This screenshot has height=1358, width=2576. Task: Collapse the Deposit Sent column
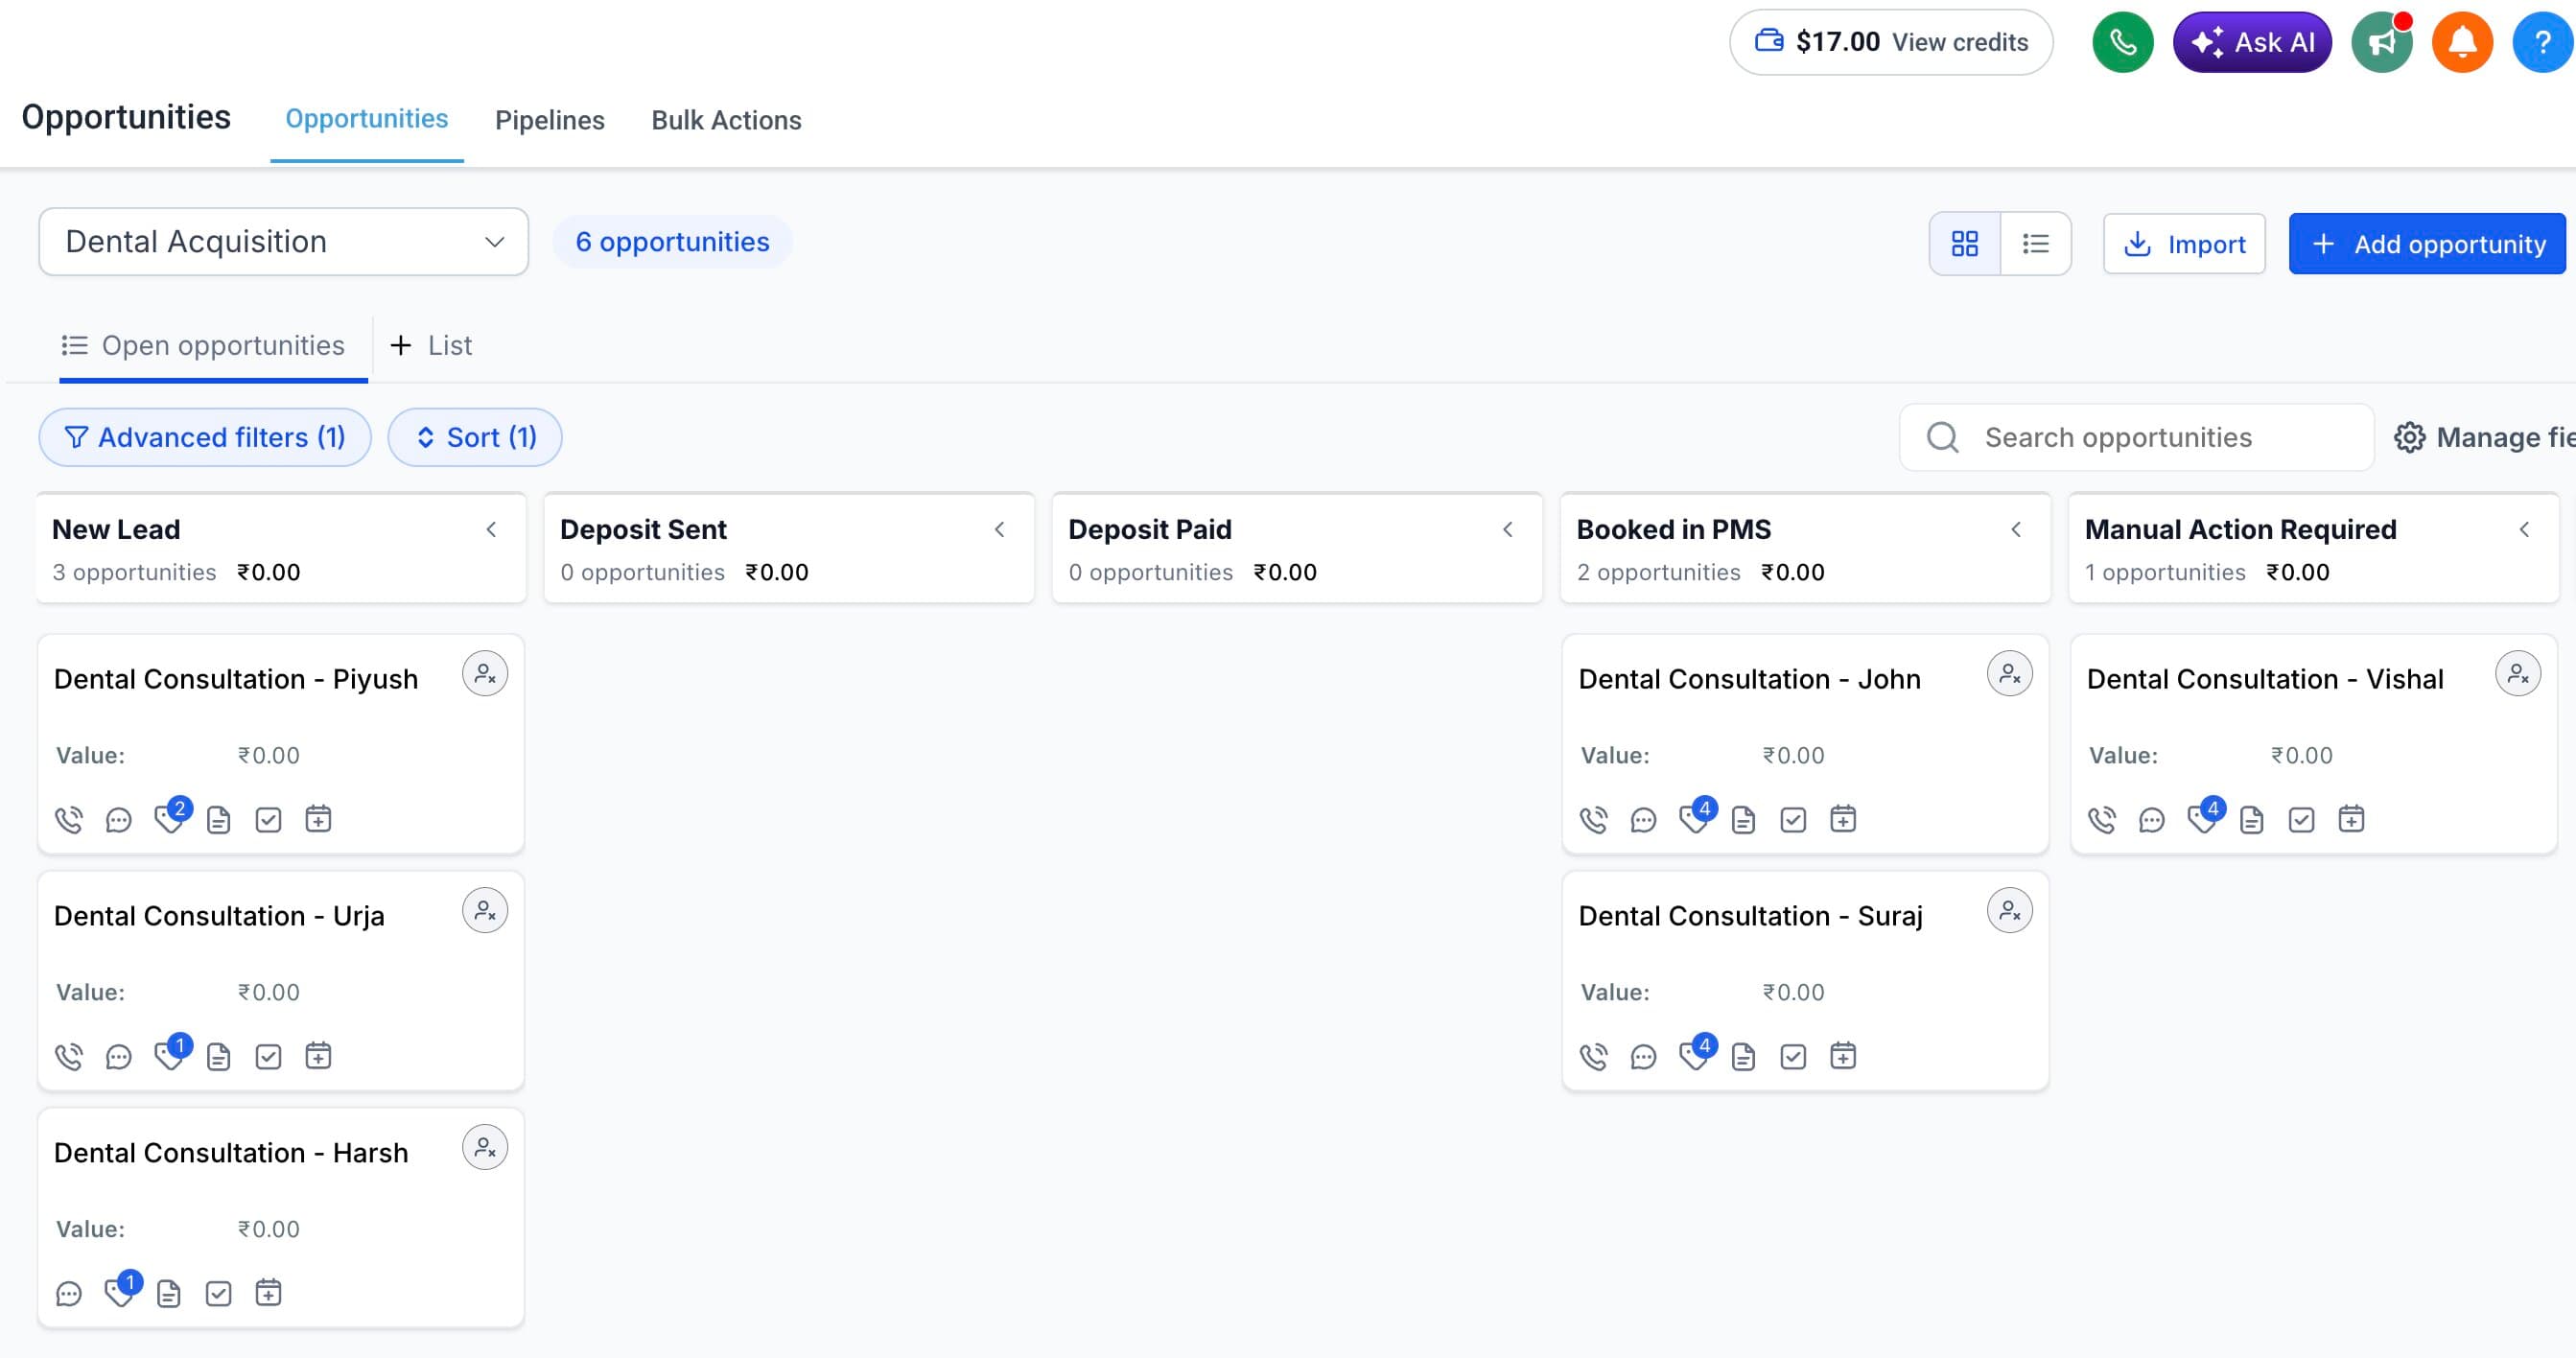(x=999, y=530)
